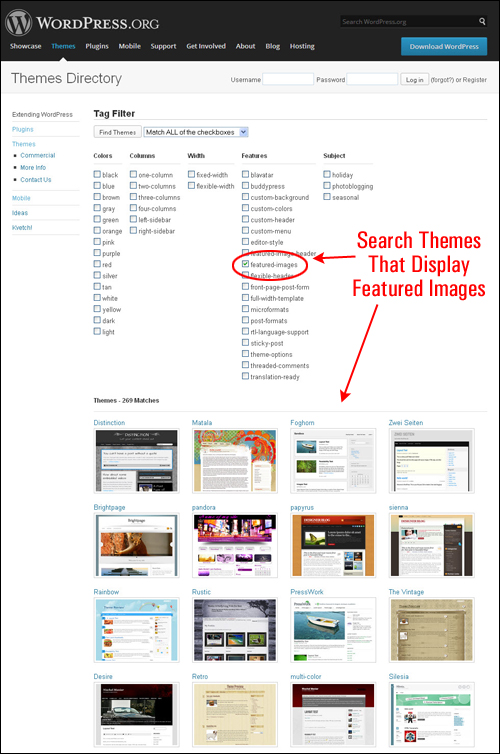Check the fixed-width option
The width and height of the screenshot is (500, 754).
tap(191, 174)
